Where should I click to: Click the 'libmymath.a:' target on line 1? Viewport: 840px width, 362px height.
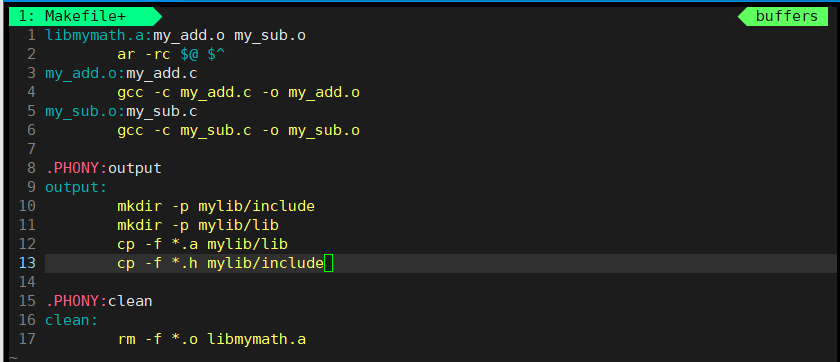[99, 36]
